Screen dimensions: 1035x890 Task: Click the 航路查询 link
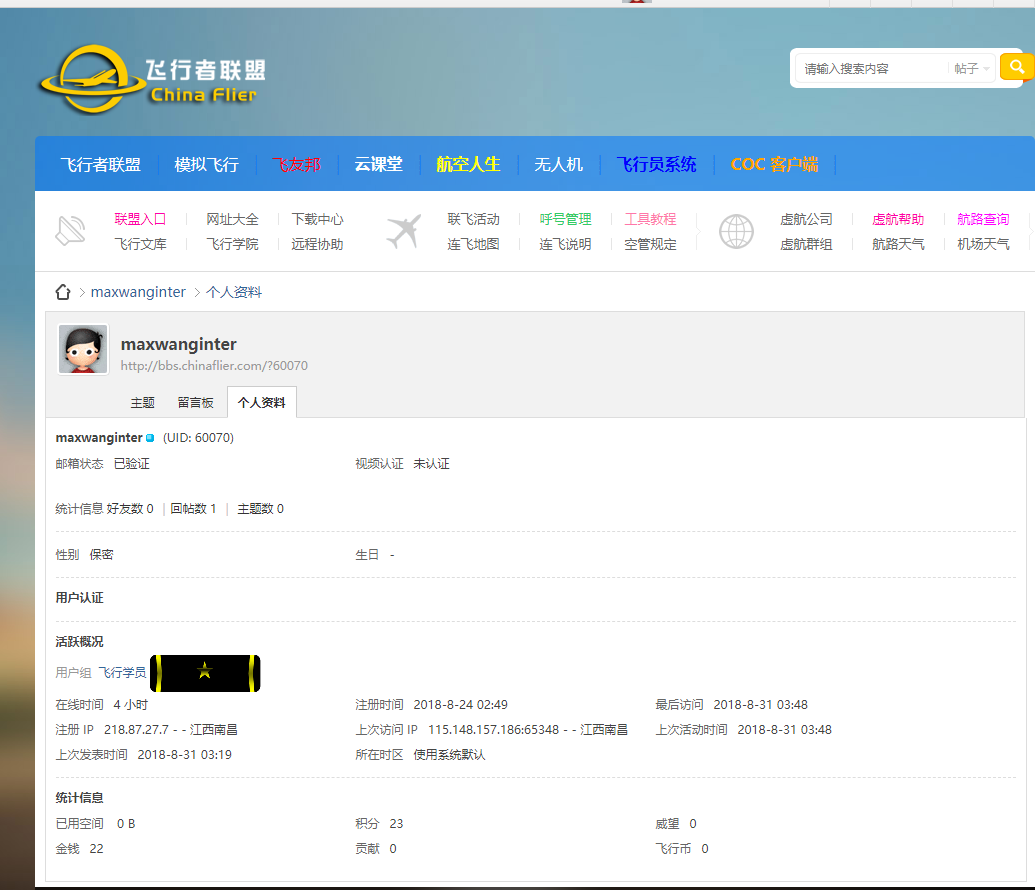coord(984,219)
